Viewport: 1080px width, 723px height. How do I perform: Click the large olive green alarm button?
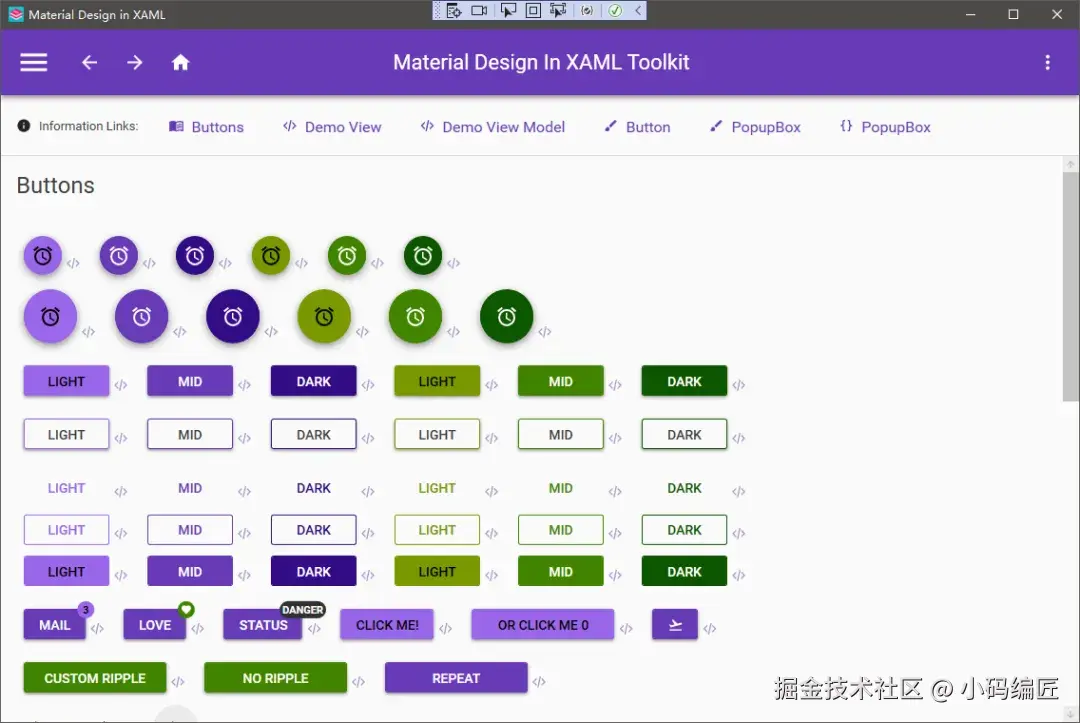[x=324, y=317]
